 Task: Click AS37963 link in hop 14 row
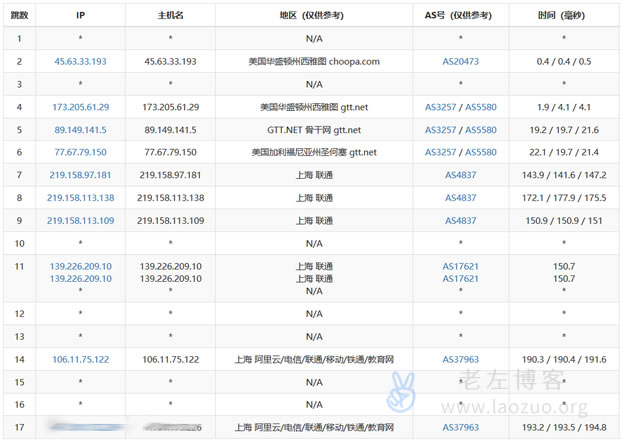pos(461,359)
